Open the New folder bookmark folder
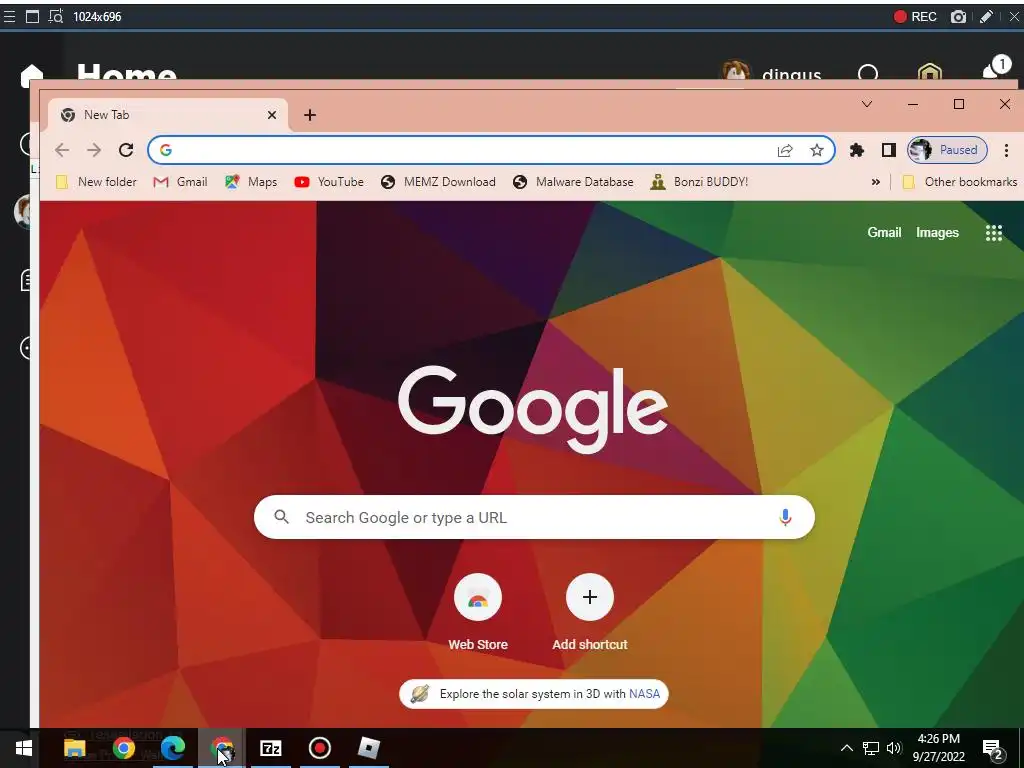The image size is (1024, 768). click(x=96, y=182)
